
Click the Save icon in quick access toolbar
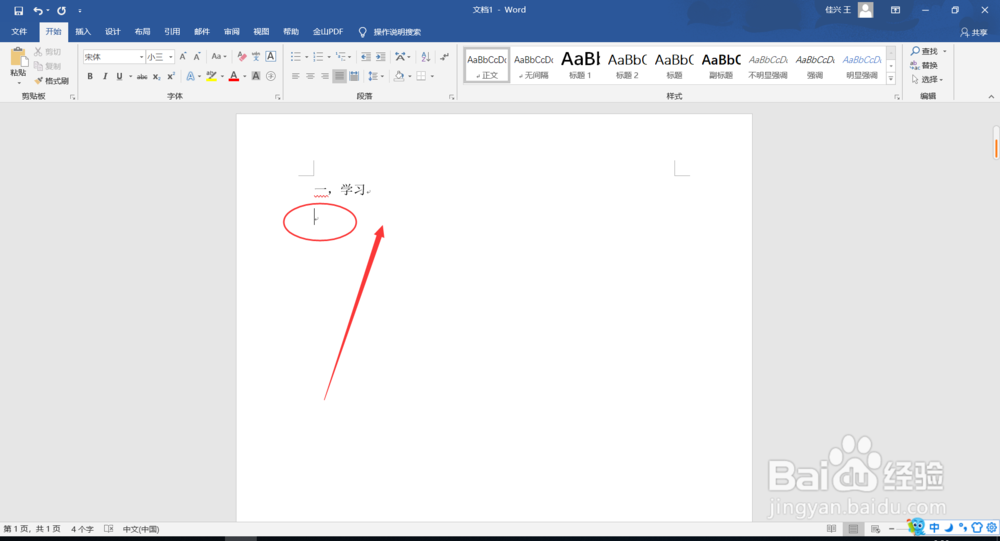click(18, 10)
